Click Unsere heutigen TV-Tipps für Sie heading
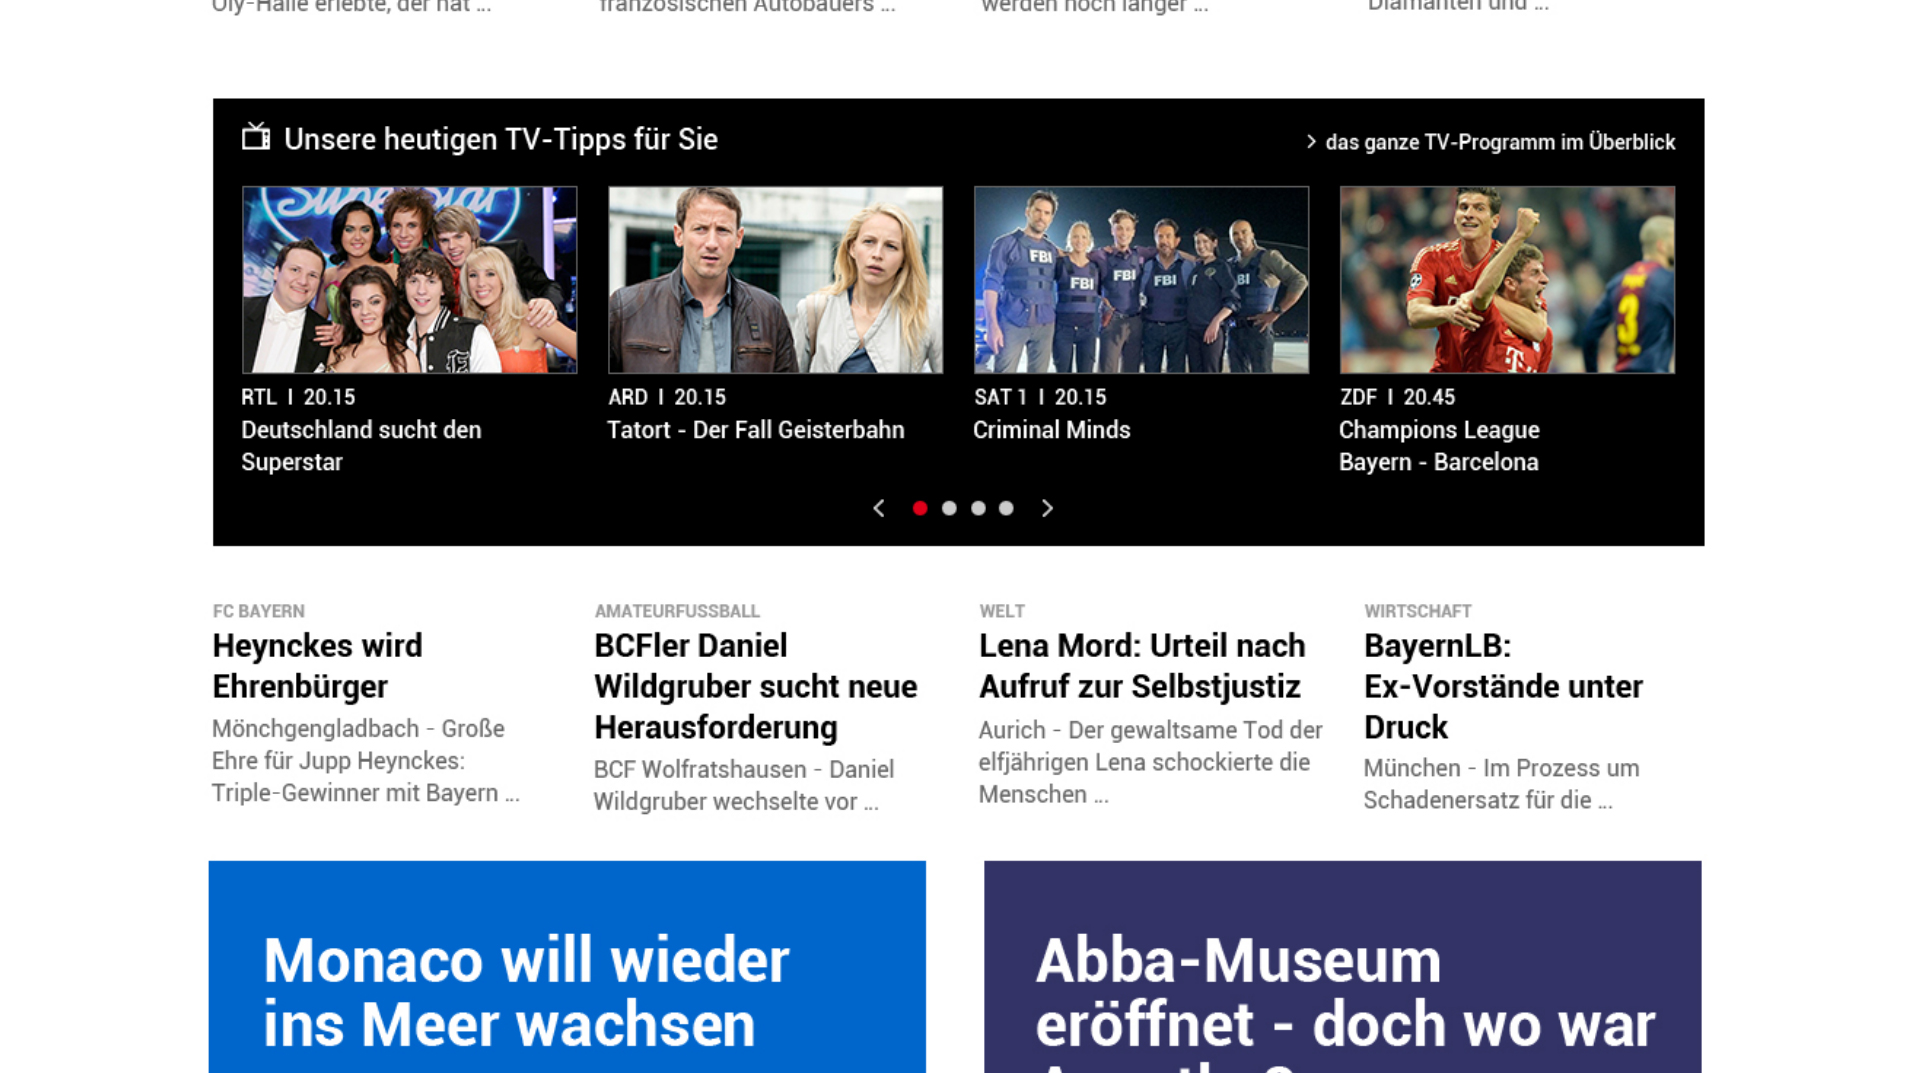This screenshot has width=1920, height=1073. click(x=501, y=139)
